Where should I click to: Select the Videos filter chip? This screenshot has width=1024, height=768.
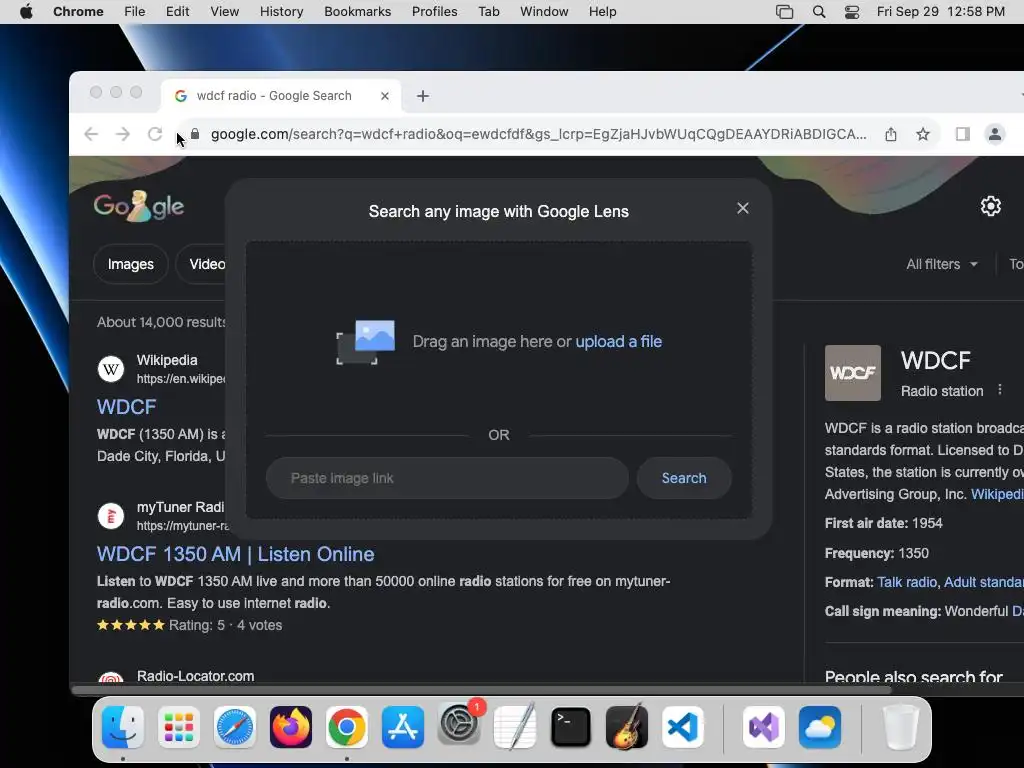point(202,264)
